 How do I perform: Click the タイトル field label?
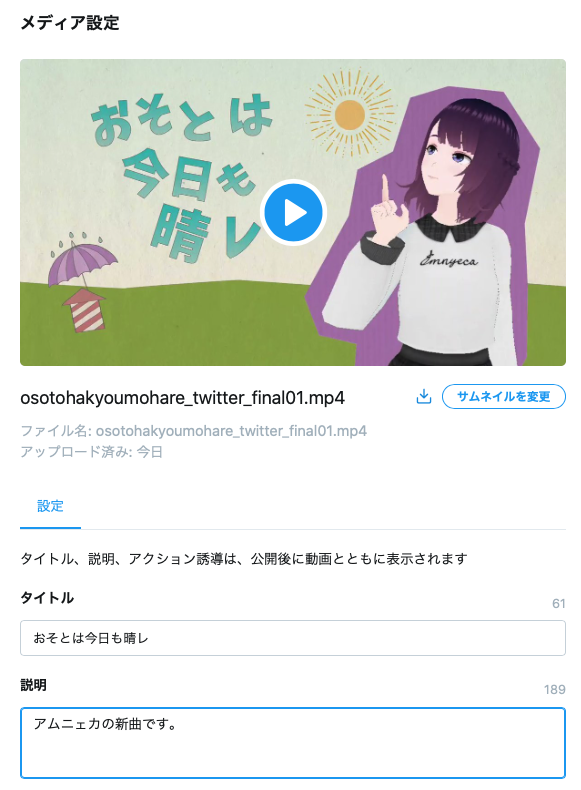[47, 598]
